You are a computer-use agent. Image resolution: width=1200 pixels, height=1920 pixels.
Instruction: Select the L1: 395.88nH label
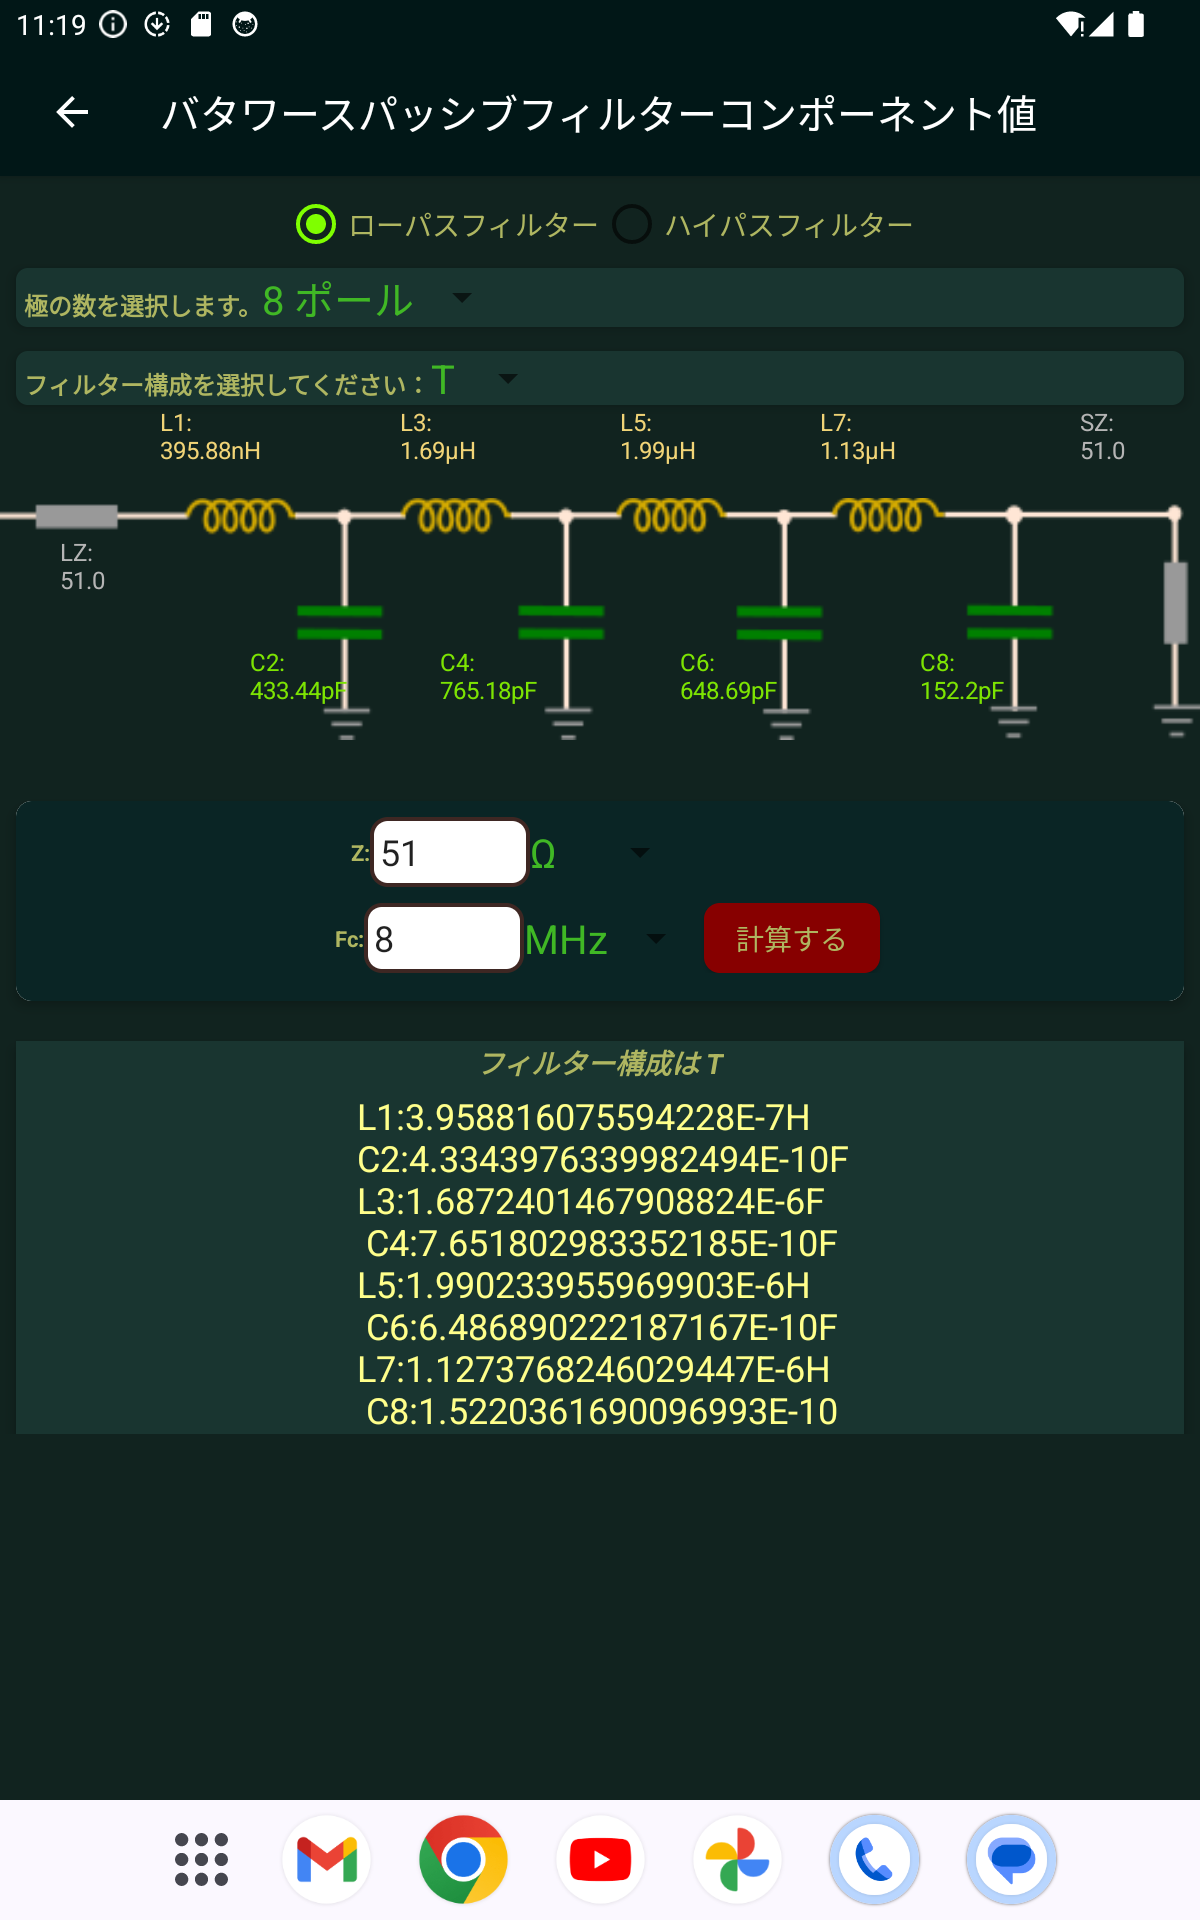(x=210, y=437)
